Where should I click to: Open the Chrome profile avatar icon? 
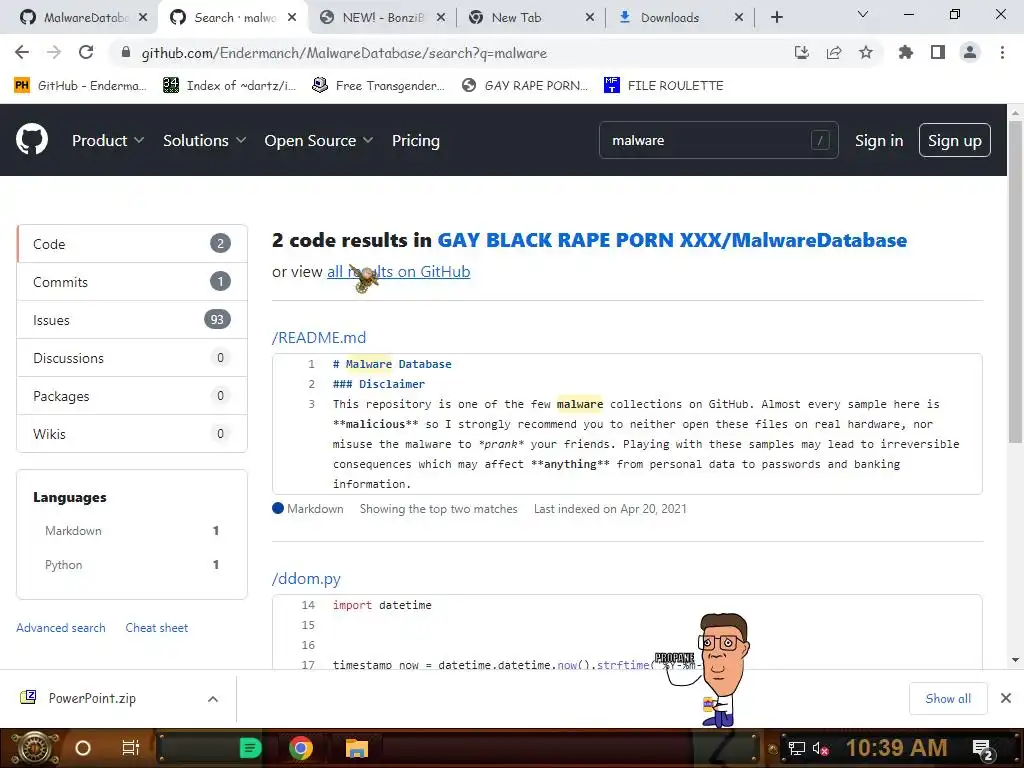(970, 53)
